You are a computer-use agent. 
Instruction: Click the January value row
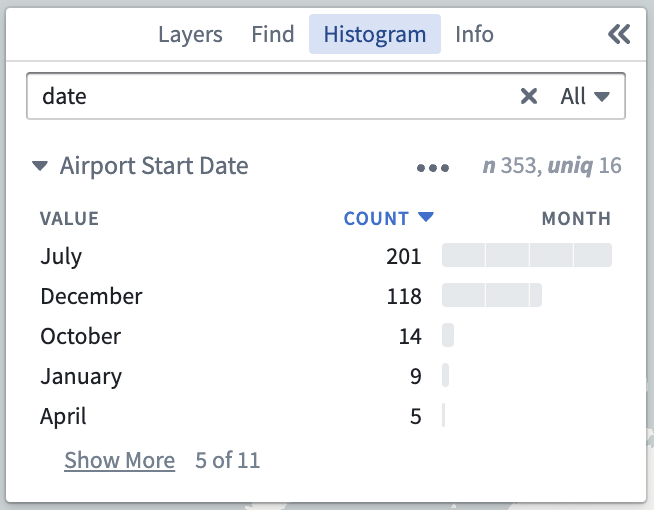[326, 376]
